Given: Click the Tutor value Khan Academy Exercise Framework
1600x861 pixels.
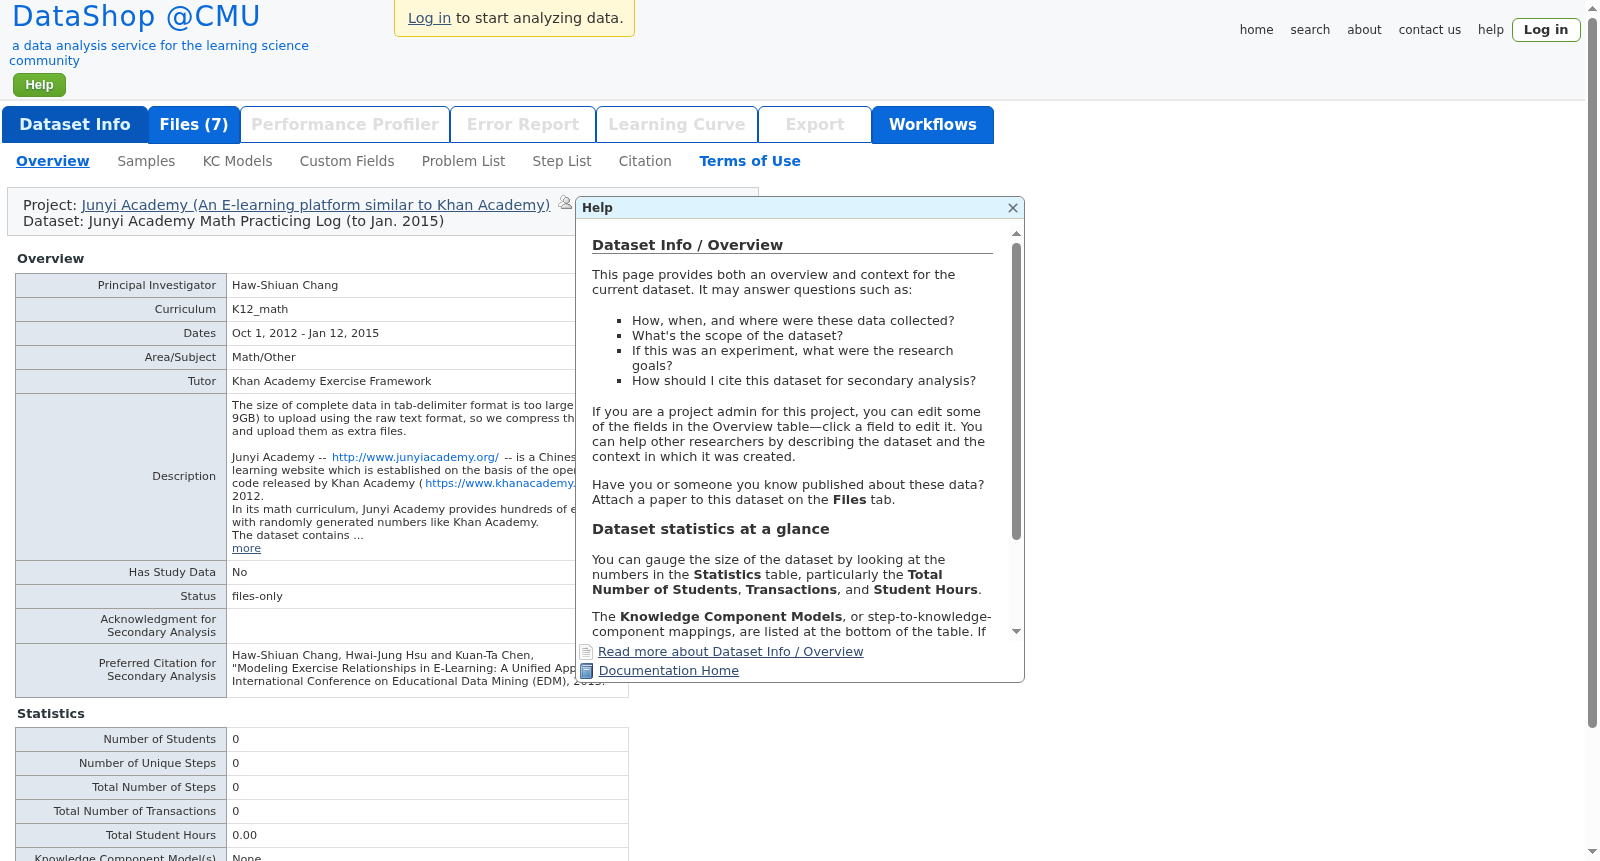Looking at the screenshot, I should pyautogui.click(x=332, y=381).
